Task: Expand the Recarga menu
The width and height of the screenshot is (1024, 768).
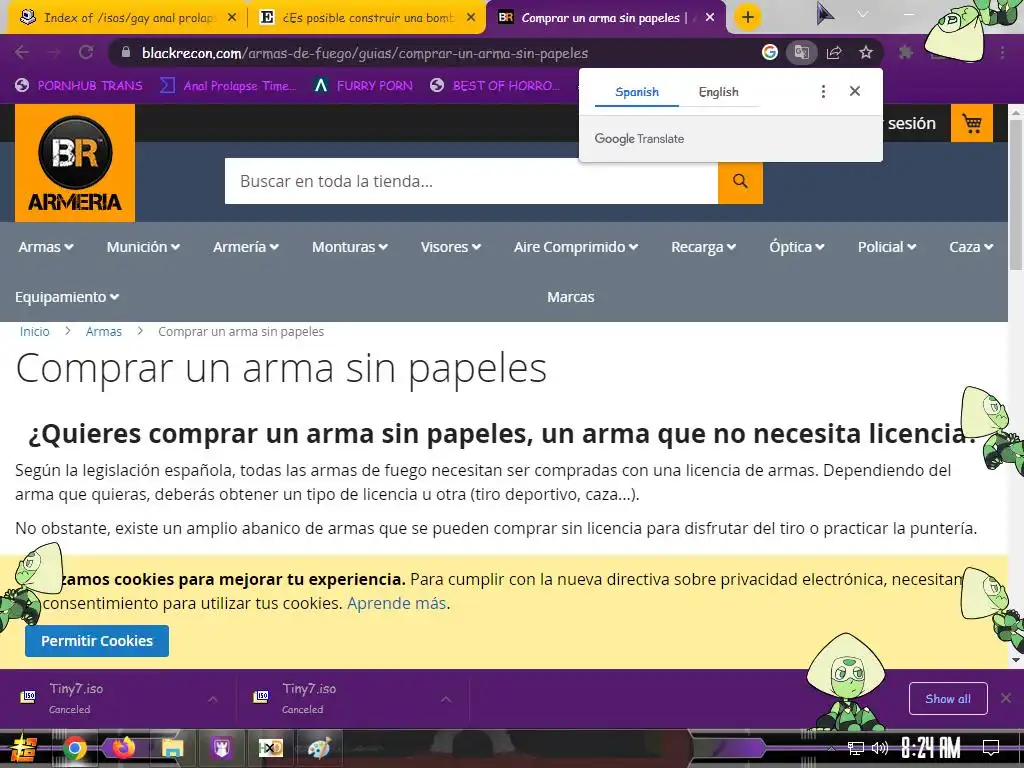Action: pyautogui.click(x=703, y=247)
